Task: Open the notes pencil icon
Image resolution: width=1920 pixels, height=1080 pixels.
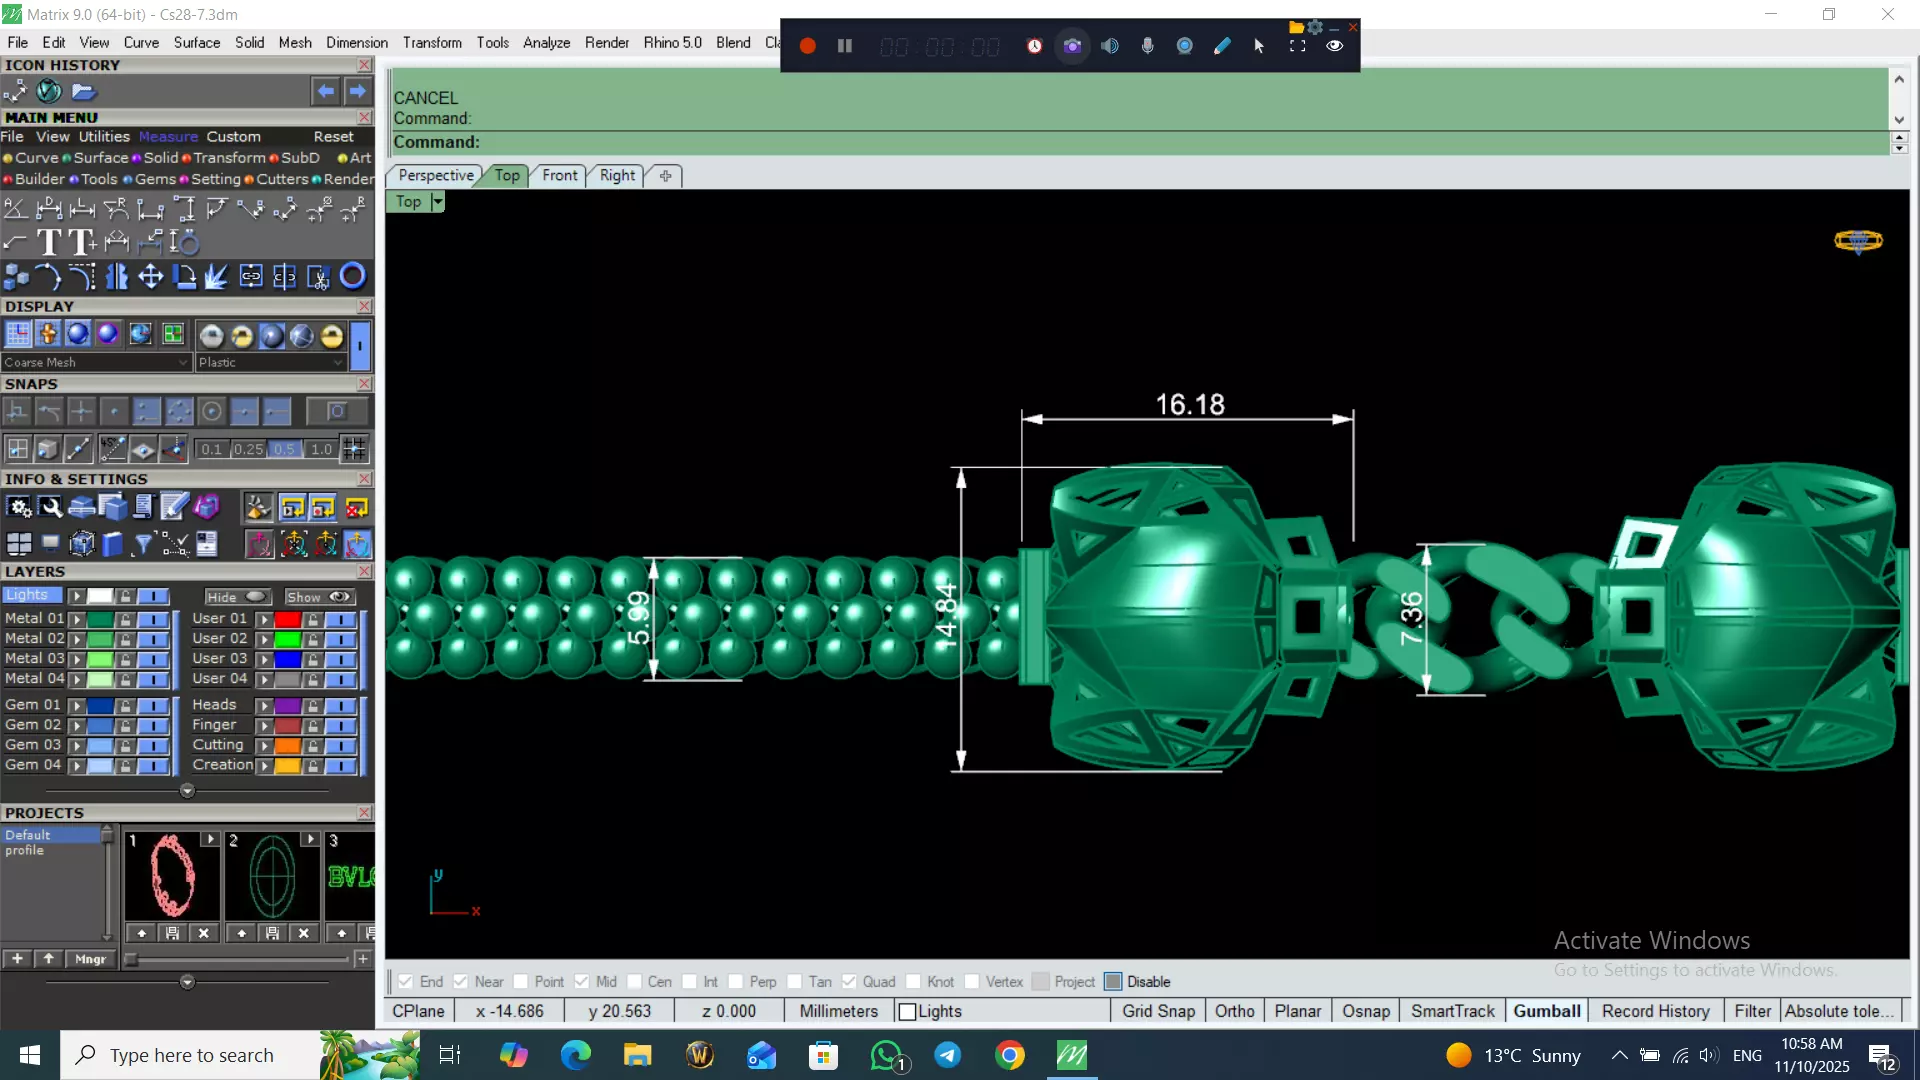Action: click(174, 508)
